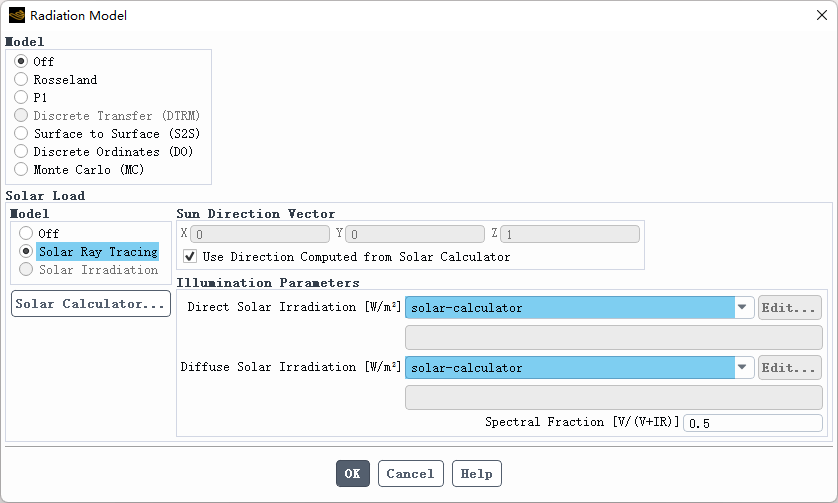Uncheck Use Direction Computed from Solar Calculator

pyautogui.click(x=190, y=257)
